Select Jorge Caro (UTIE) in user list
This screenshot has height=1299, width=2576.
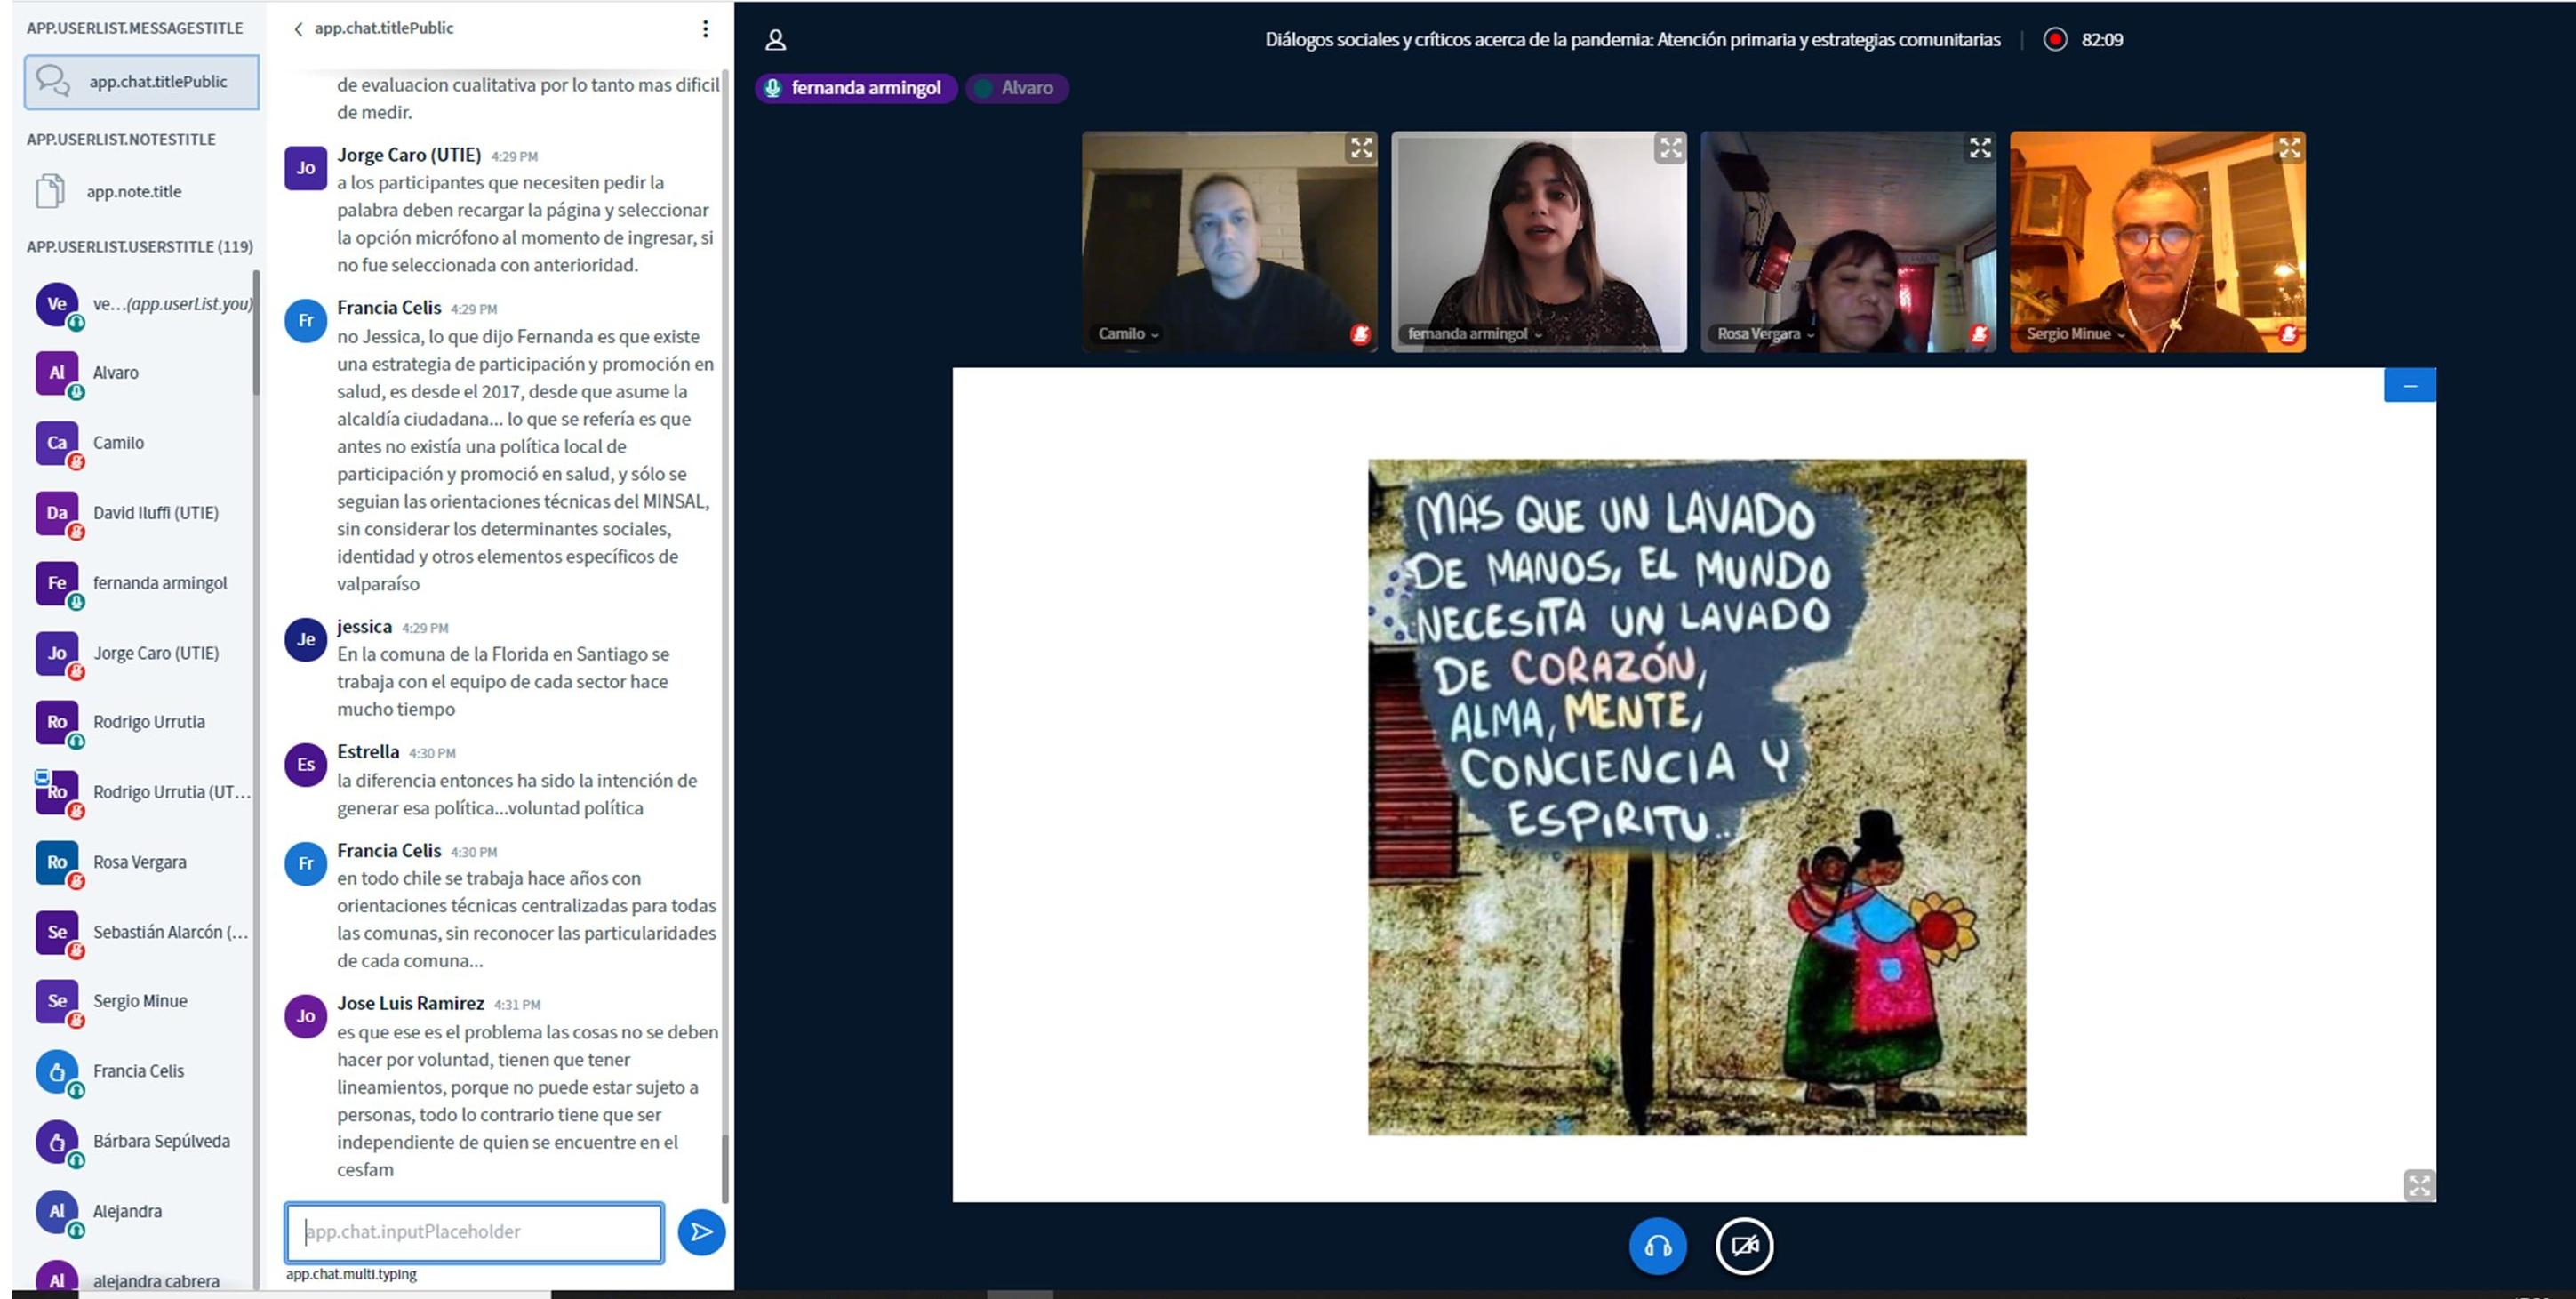(x=142, y=653)
